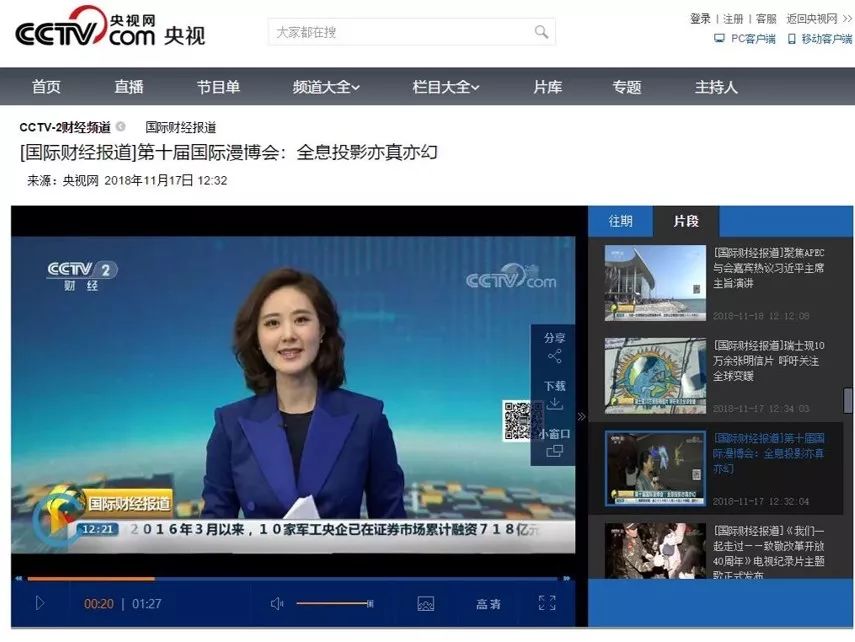Expand 栏目大全 dropdown menu
The height and width of the screenshot is (642, 855).
(445, 87)
